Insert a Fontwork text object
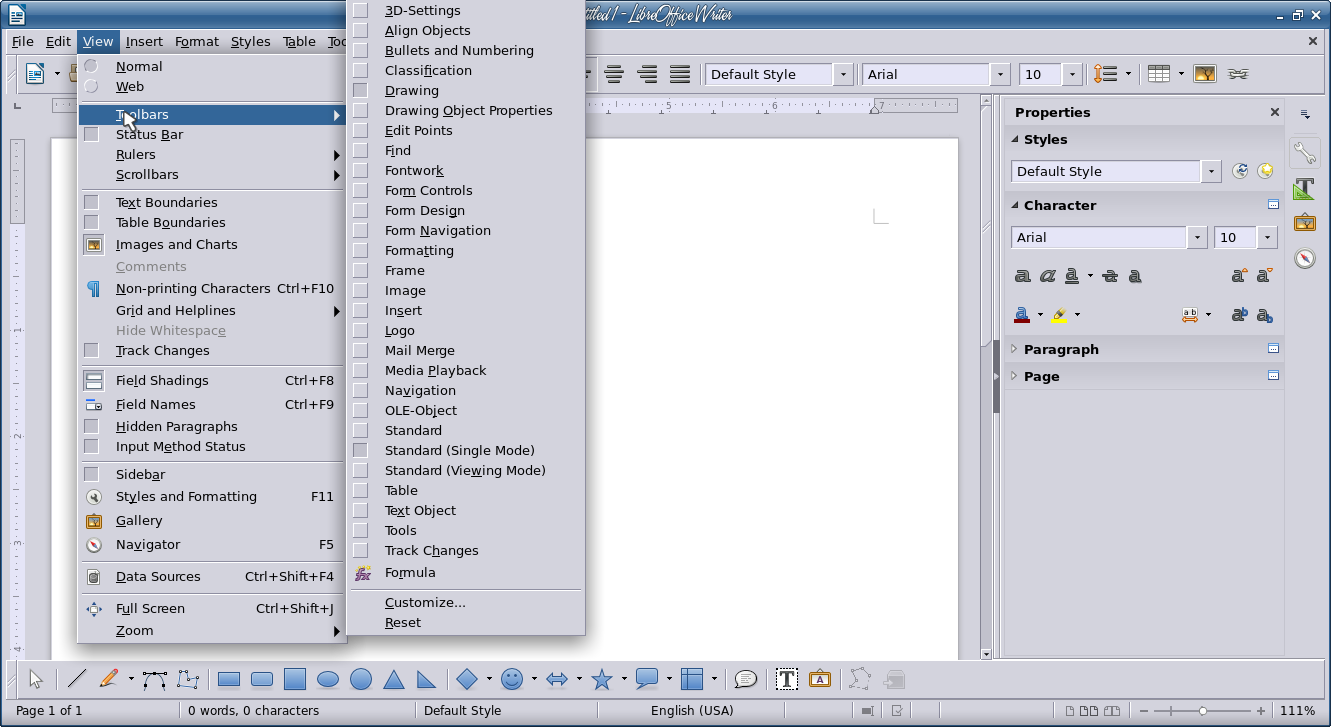Image resolution: width=1331 pixels, height=727 pixels. click(x=820, y=680)
